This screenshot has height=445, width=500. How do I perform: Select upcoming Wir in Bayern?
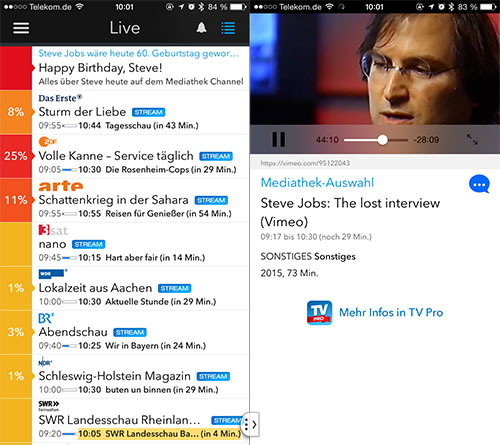click(x=155, y=346)
